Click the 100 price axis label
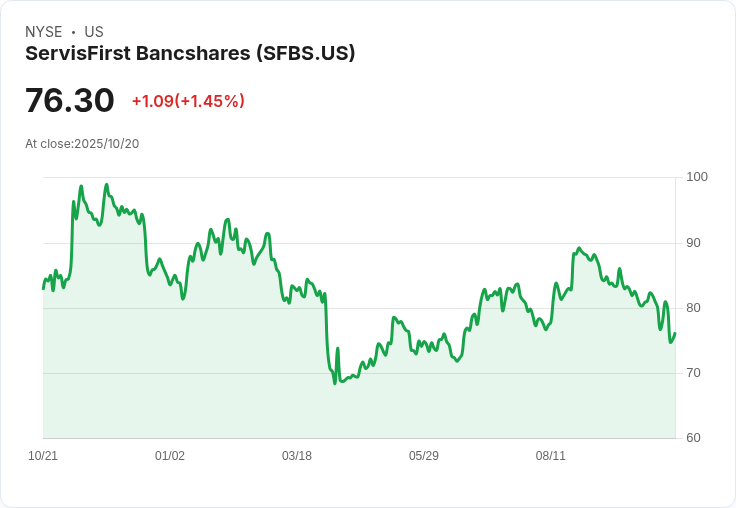The height and width of the screenshot is (508, 736). tap(697, 177)
